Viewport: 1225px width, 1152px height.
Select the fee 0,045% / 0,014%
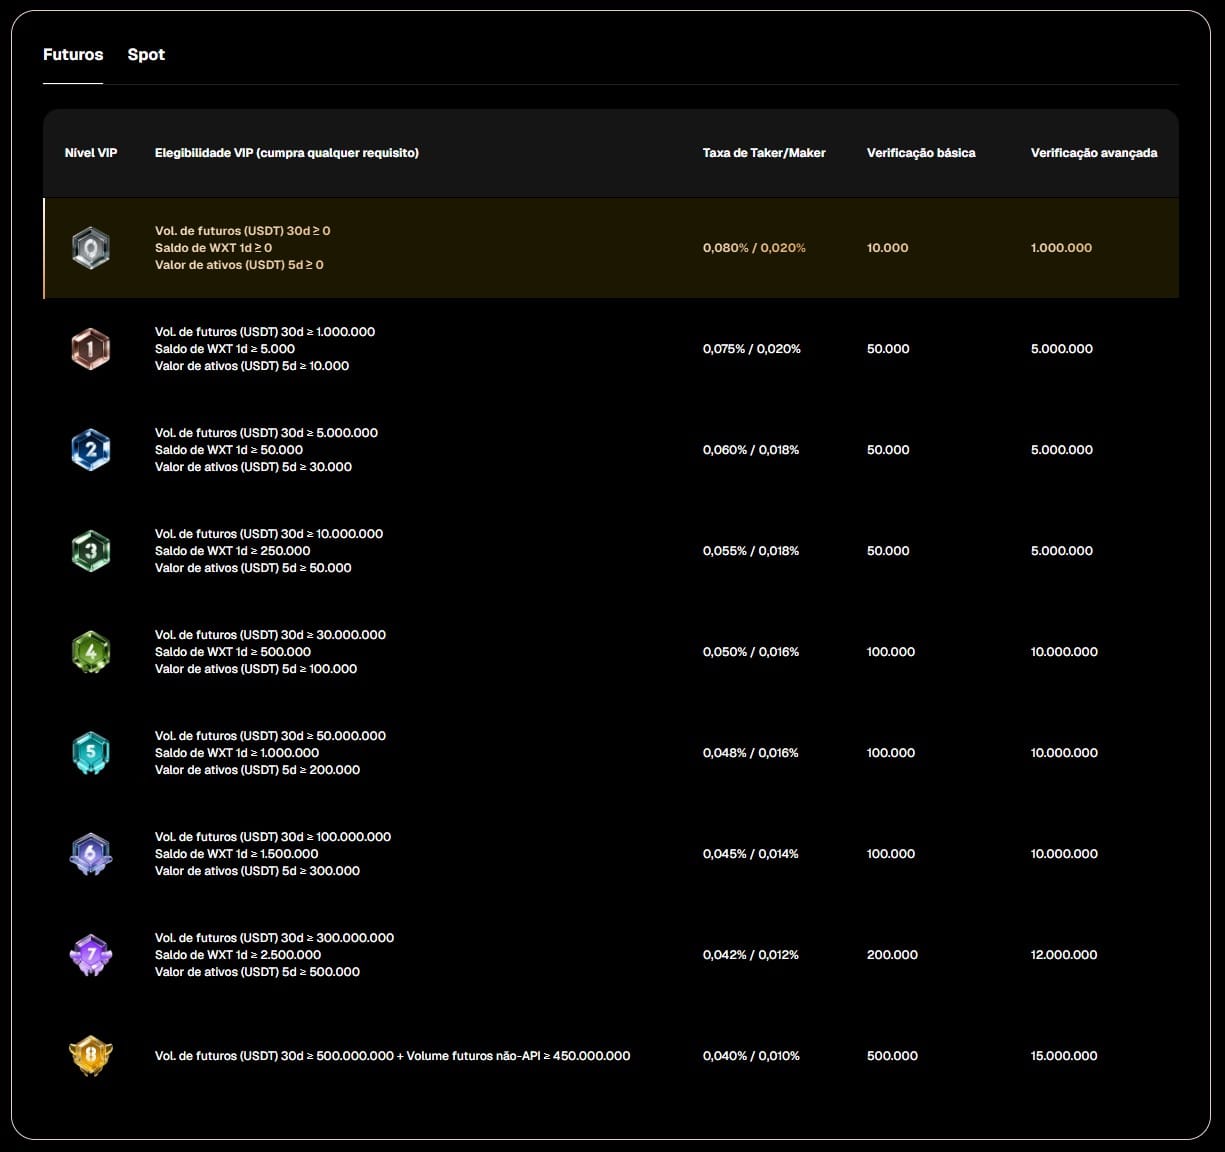[x=751, y=854]
